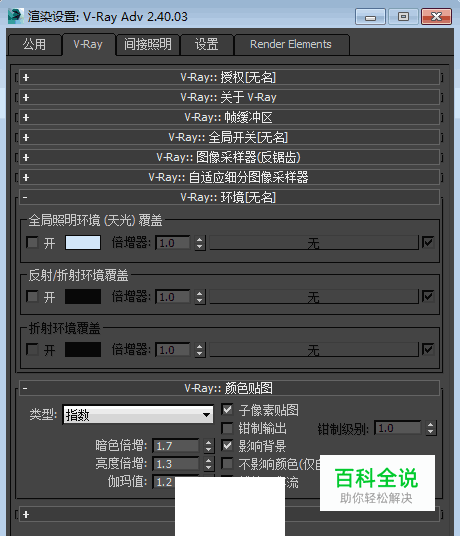
Task: Enable the 不影响颜色 checkbox
Action: [227, 464]
